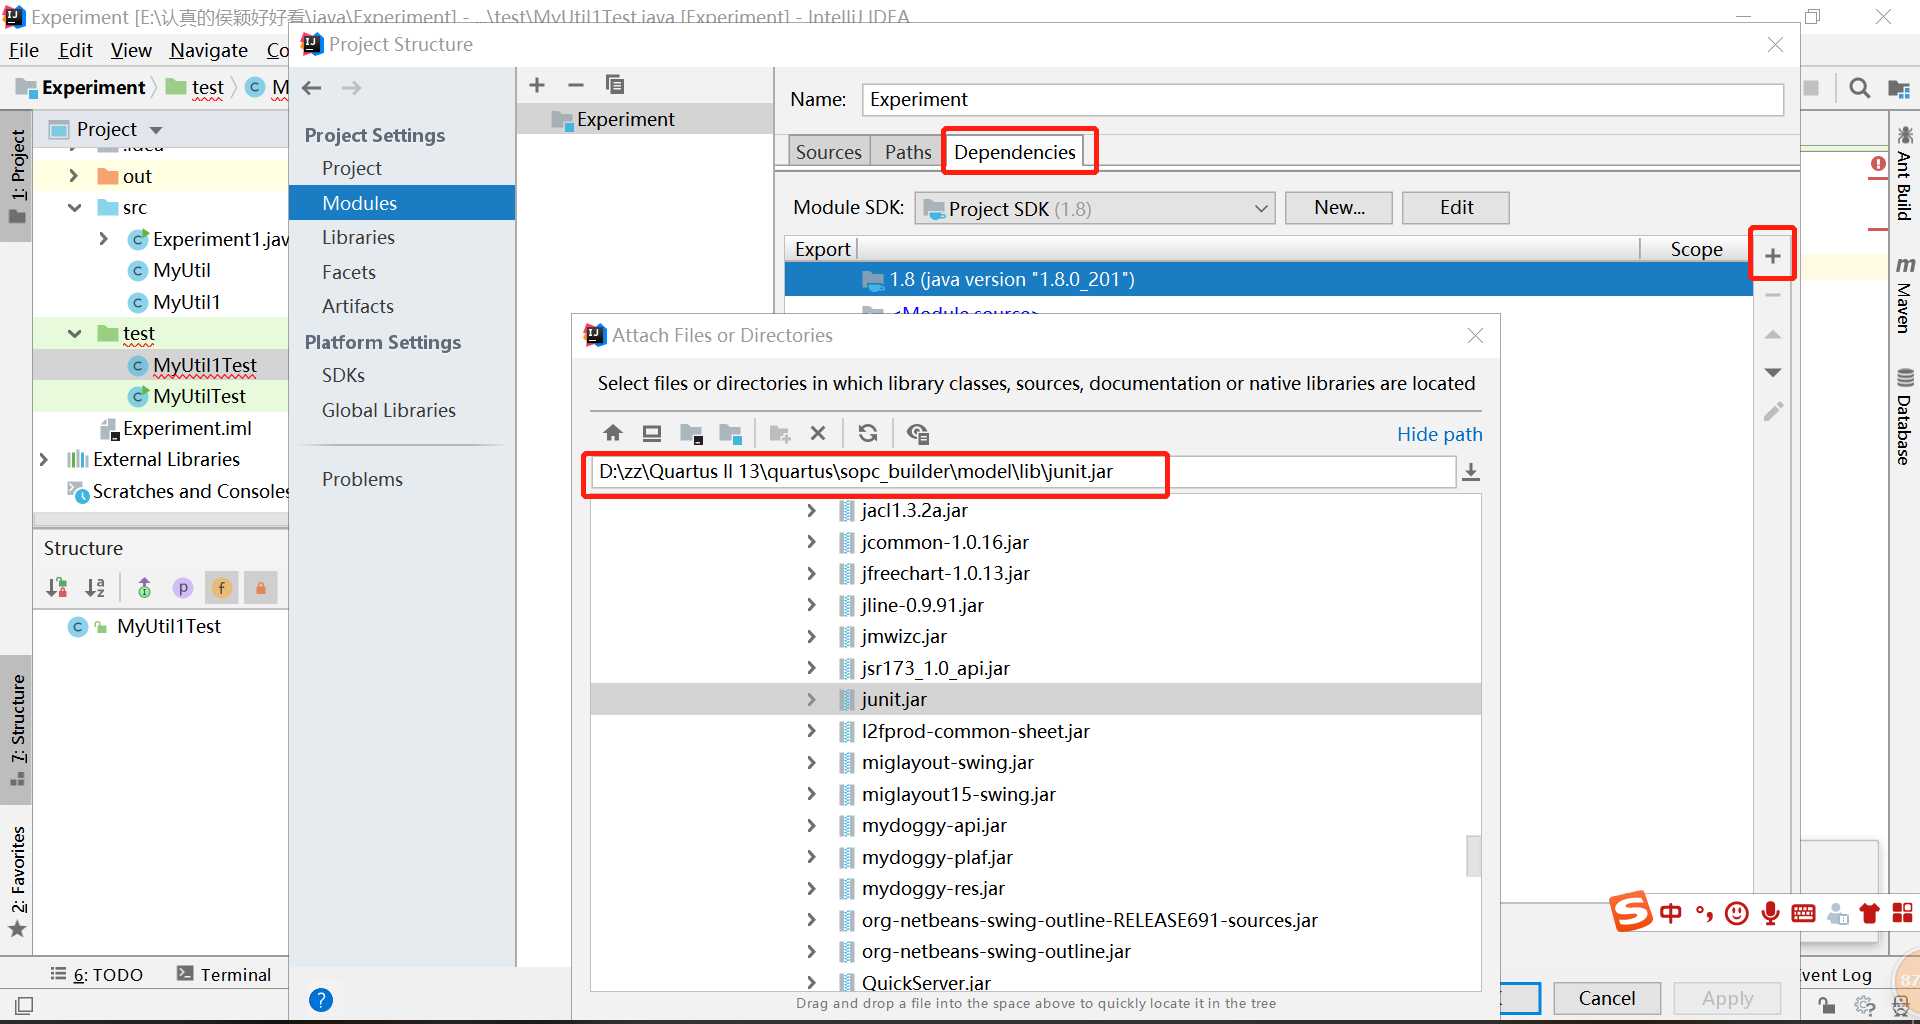The image size is (1920, 1024).
Task: Open path history arrow beside path field
Action: [1471, 472]
